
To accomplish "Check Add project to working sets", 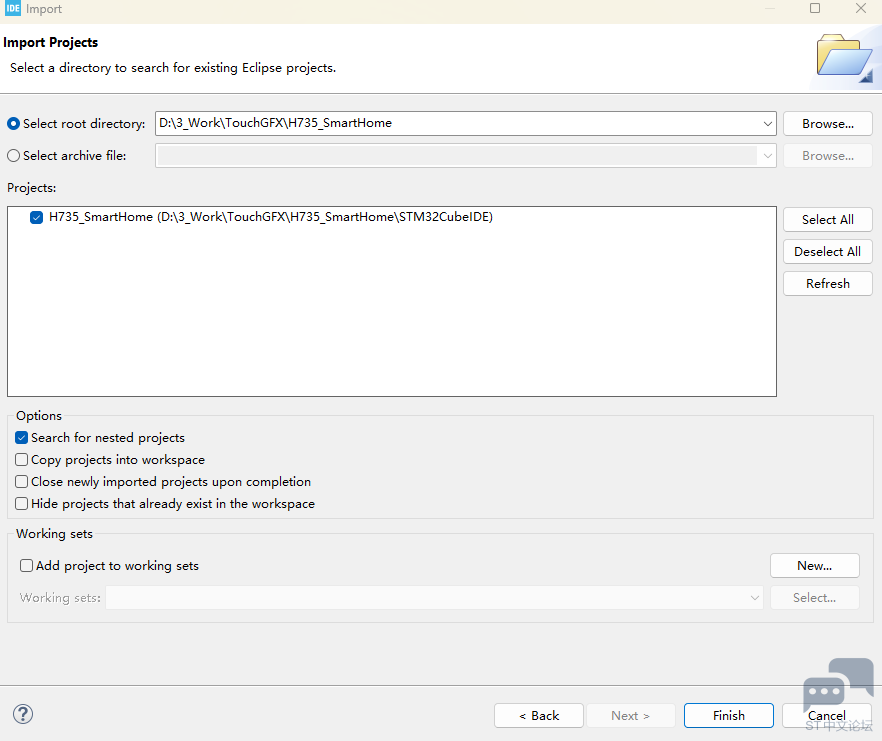I will pyautogui.click(x=26, y=565).
